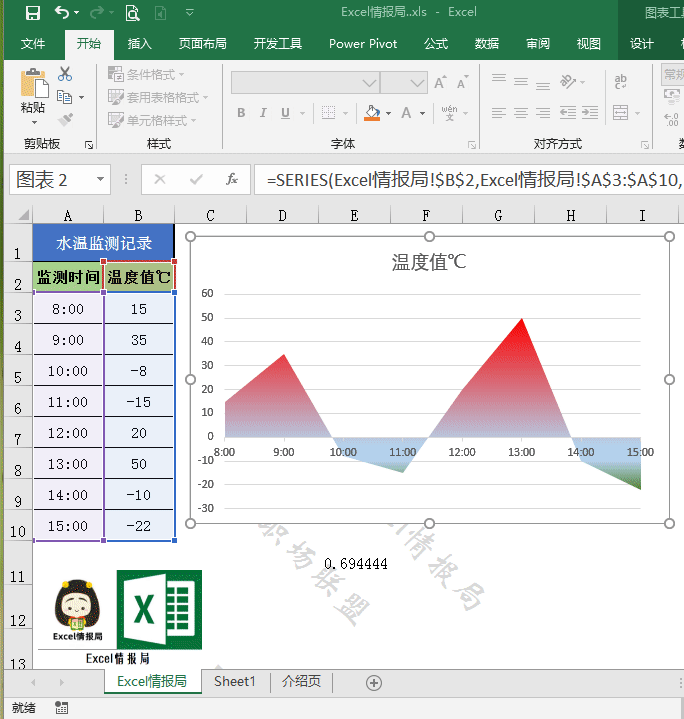Open alignment settings dialog launcher
Image resolution: width=684 pixels, height=719 pixels.
tap(645, 145)
